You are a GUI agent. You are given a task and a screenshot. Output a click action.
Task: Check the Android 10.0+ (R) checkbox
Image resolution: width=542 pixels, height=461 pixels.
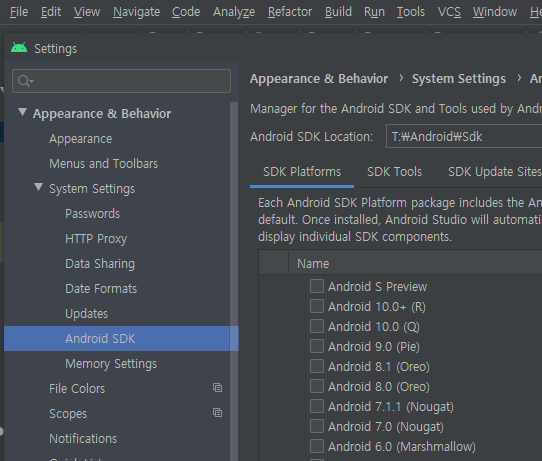[x=317, y=306]
